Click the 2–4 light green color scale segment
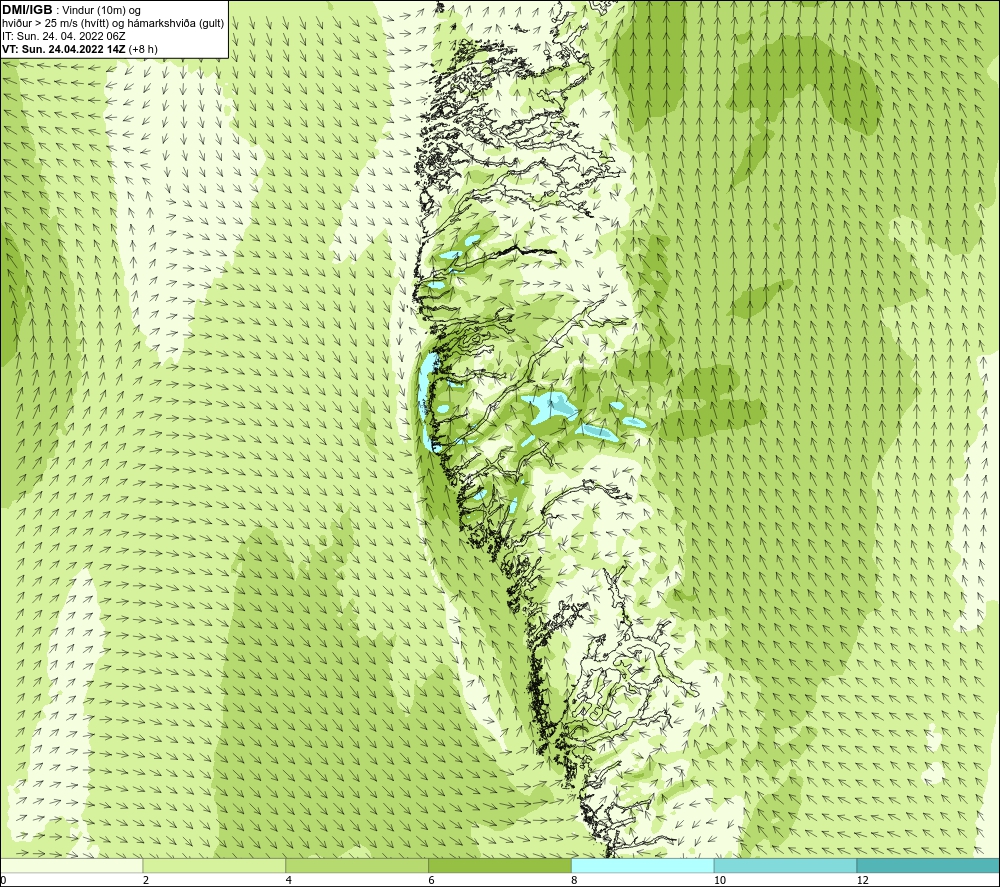The width and height of the screenshot is (1000, 887). (214, 865)
